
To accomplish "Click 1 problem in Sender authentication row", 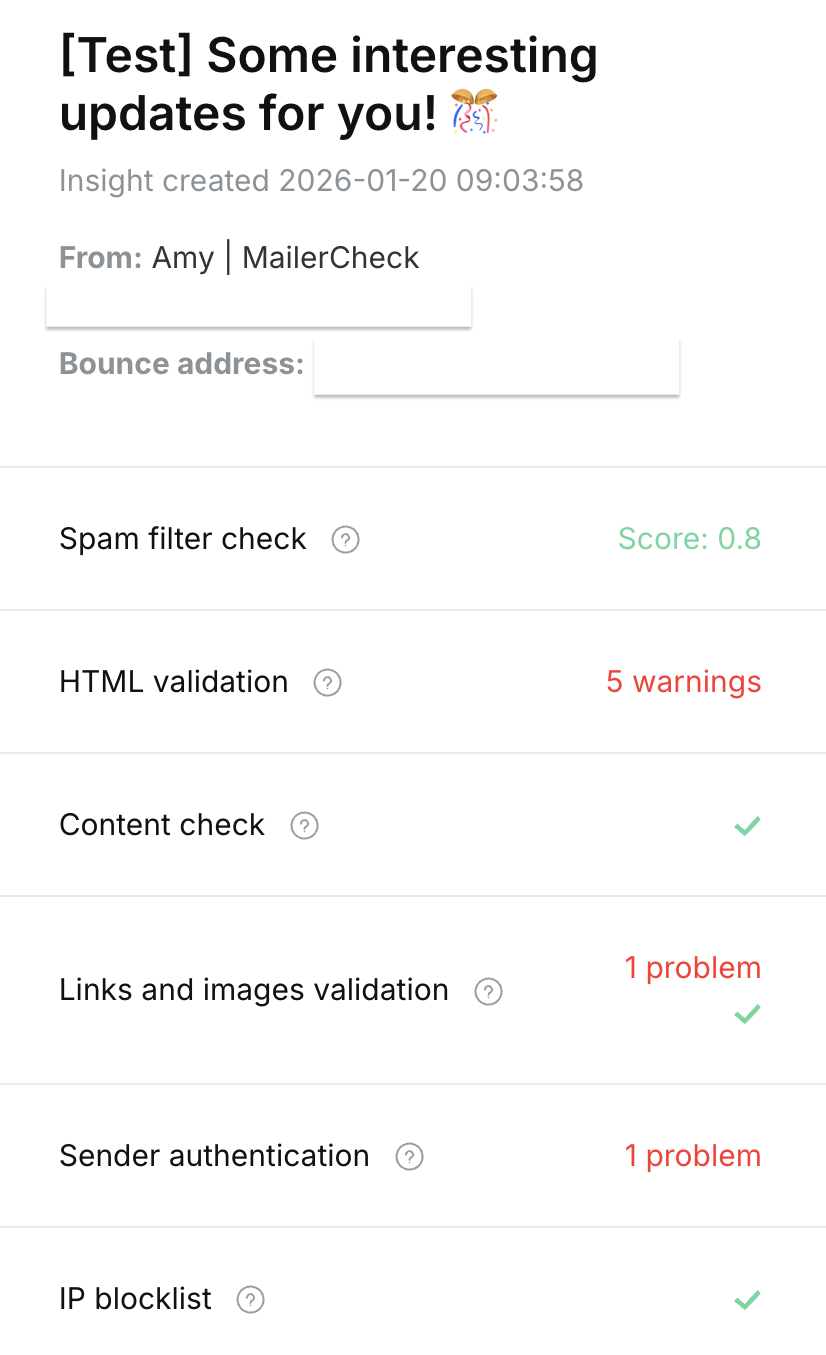I will click(x=692, y=1156).
